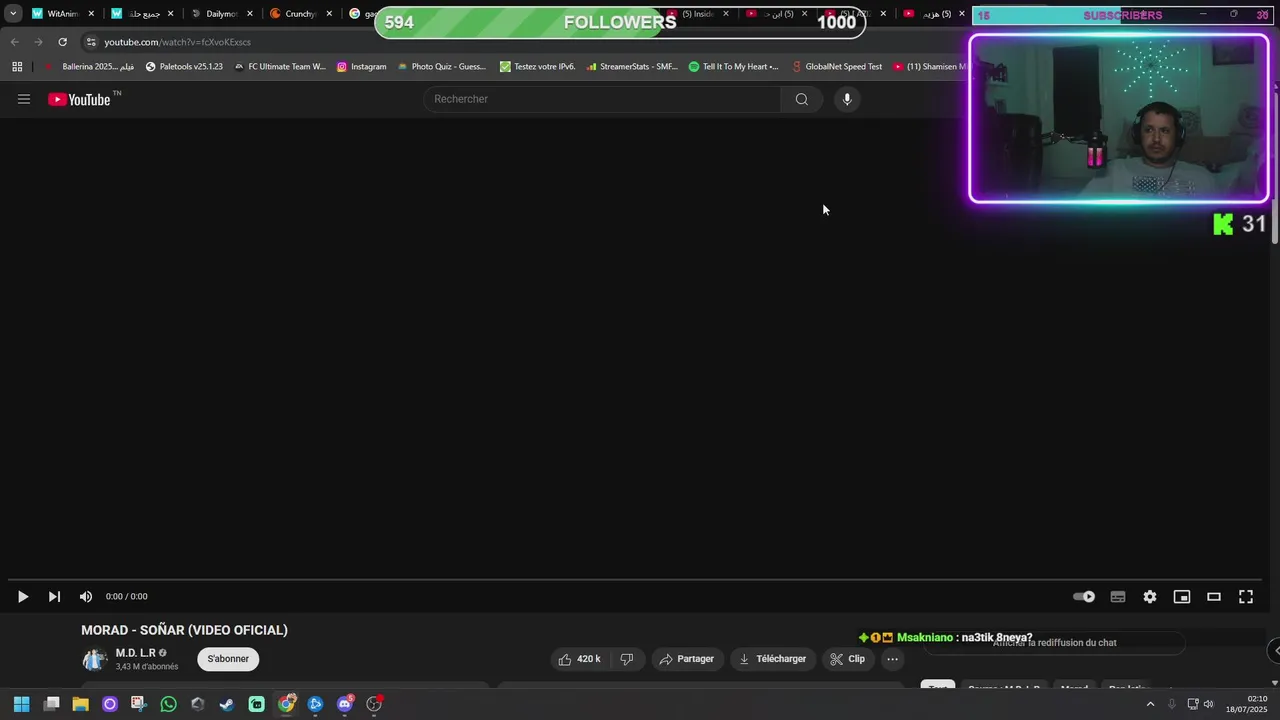The height and width of the screenshot is (720, 1280).
Task: Enter fullscreen mode
Action: (1246, 597)
